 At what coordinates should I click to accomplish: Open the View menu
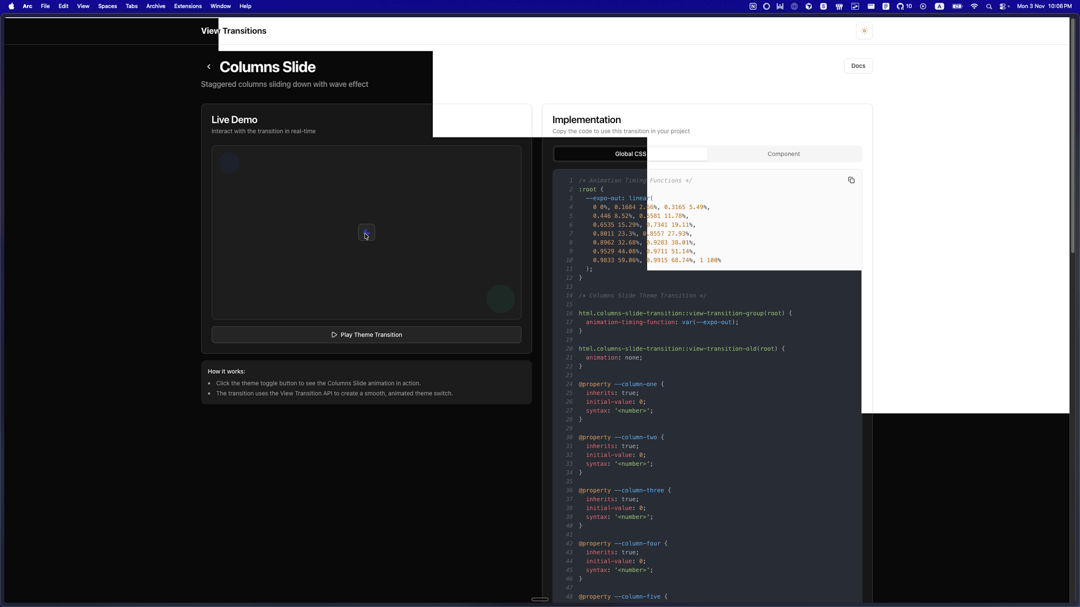click(83, 6)
